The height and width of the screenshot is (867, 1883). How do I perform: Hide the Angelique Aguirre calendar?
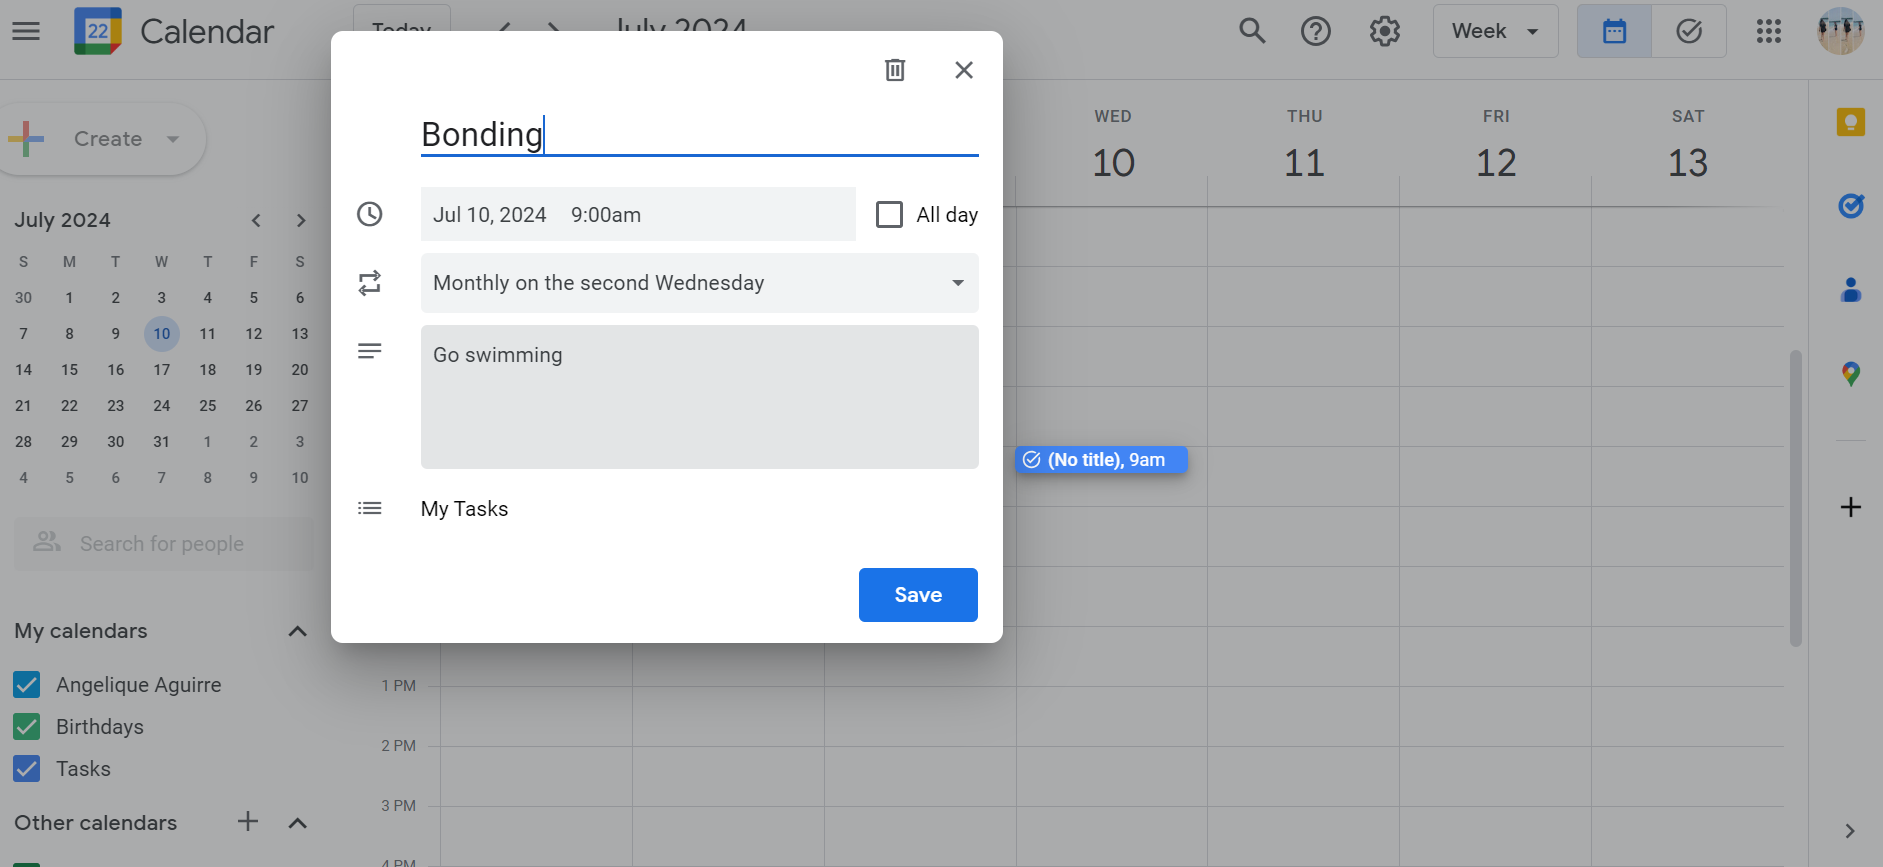click(27, 685)
